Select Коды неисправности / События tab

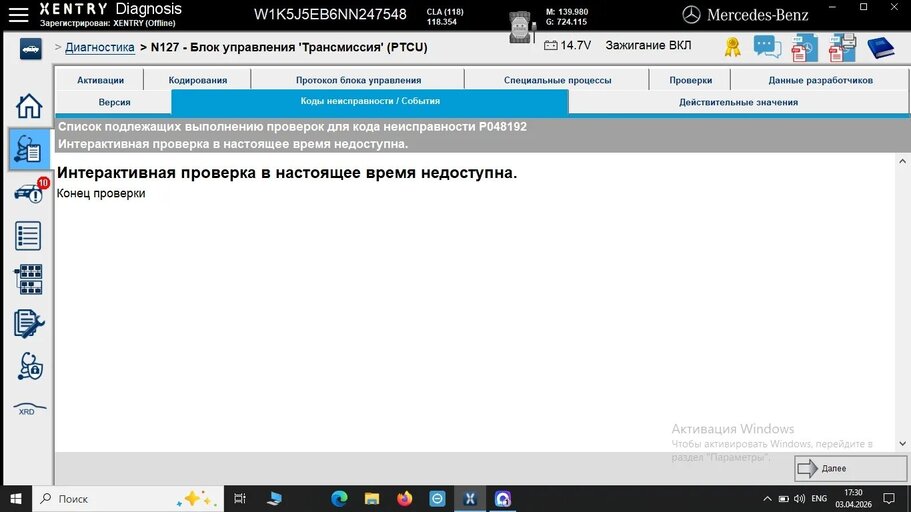click(x=370, y=102)
